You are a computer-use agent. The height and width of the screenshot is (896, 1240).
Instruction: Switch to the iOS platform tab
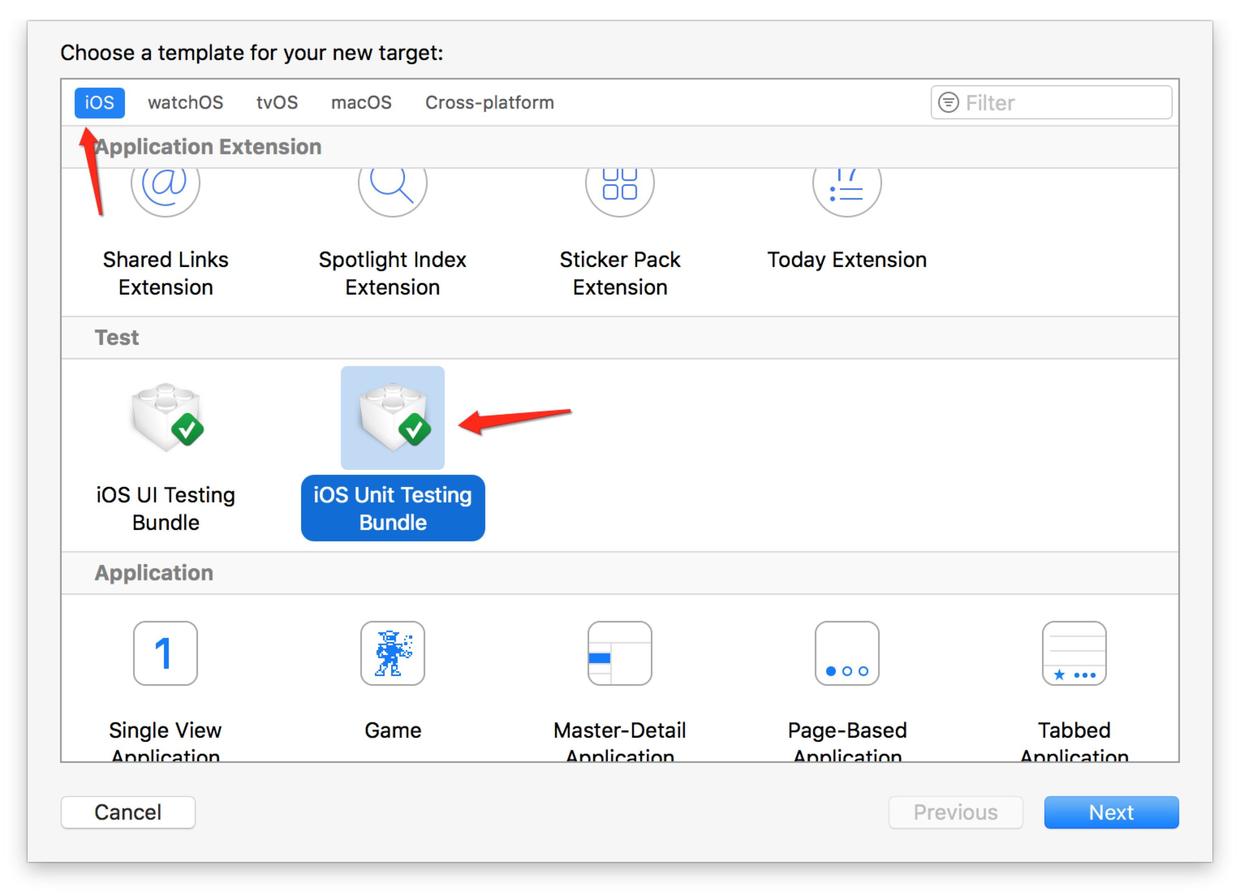point(99,102)
